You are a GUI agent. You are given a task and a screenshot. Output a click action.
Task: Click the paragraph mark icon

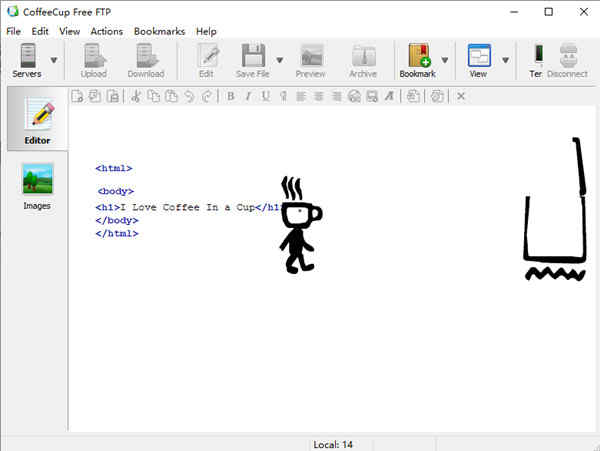point(283,96)
